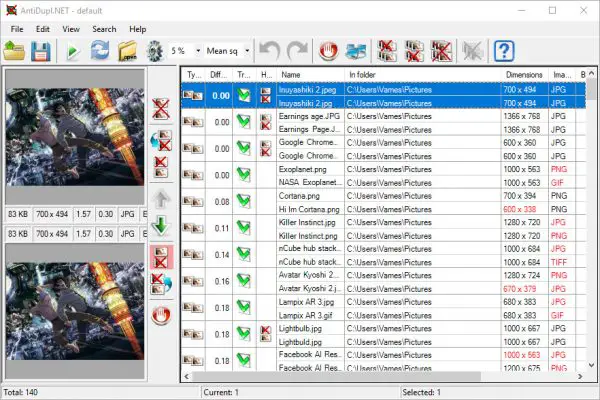Select the NASA Exoplanet entry
600x400 pixels.
point(310,183)
